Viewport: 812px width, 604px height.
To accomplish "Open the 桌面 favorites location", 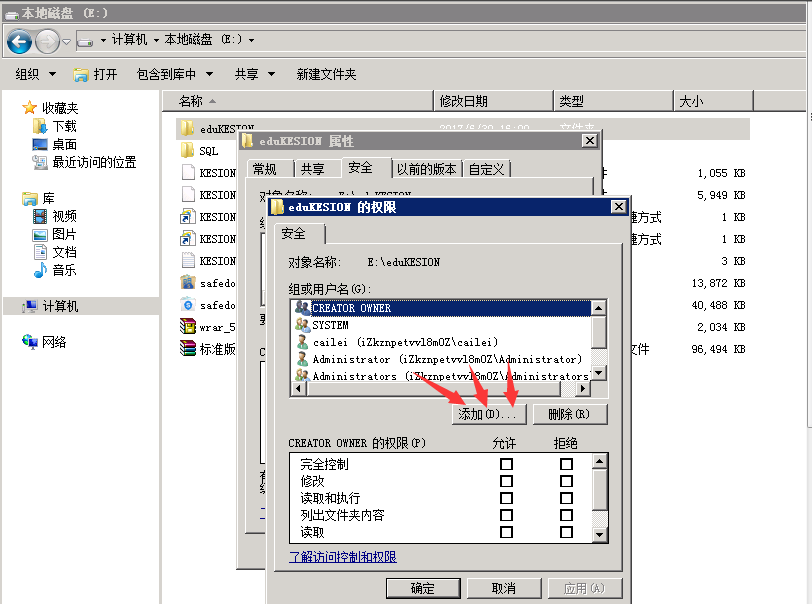I will click(63, 144).
